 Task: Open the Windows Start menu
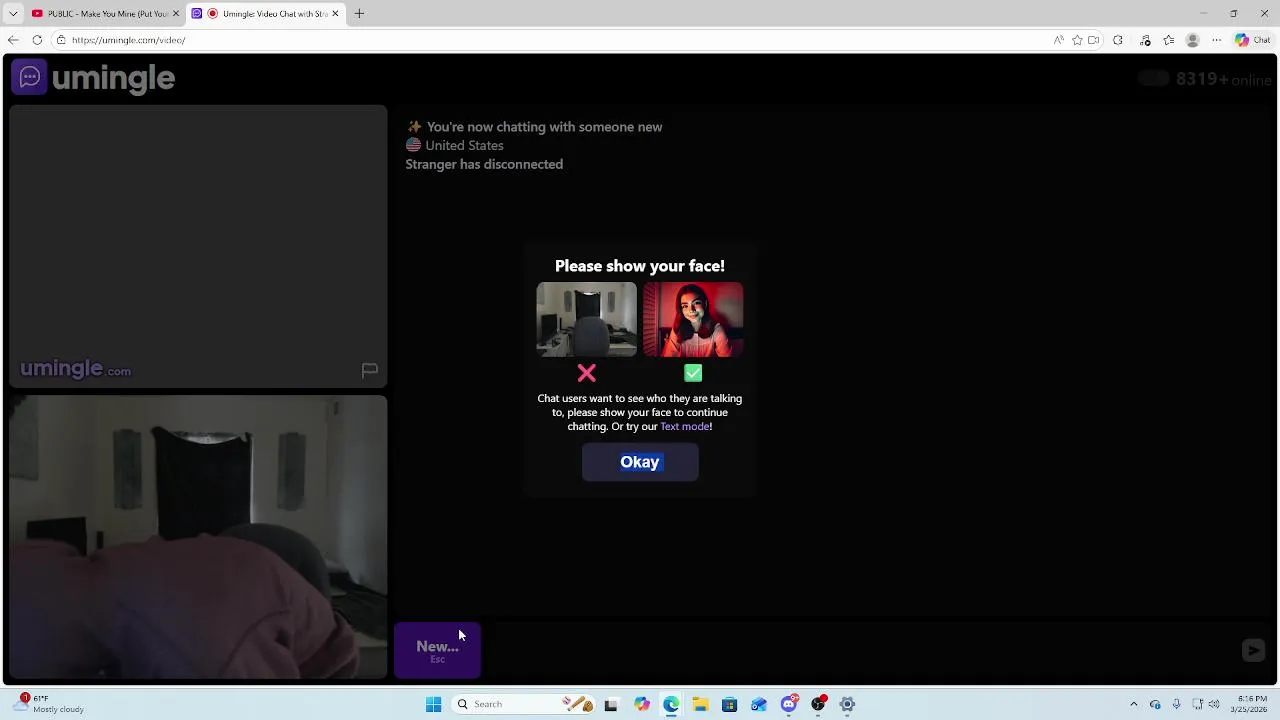point(433,704)
